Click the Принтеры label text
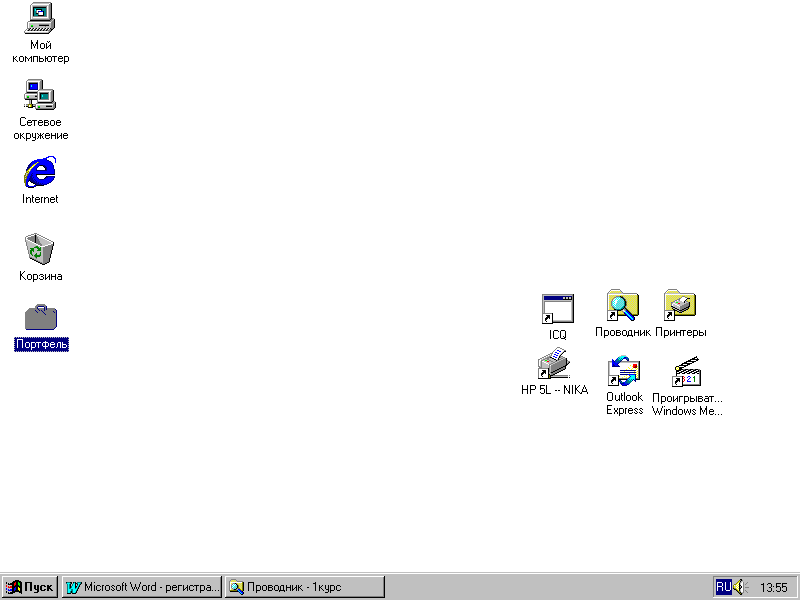Viewport: 800px width, 600px height. (x=681, y=332)
